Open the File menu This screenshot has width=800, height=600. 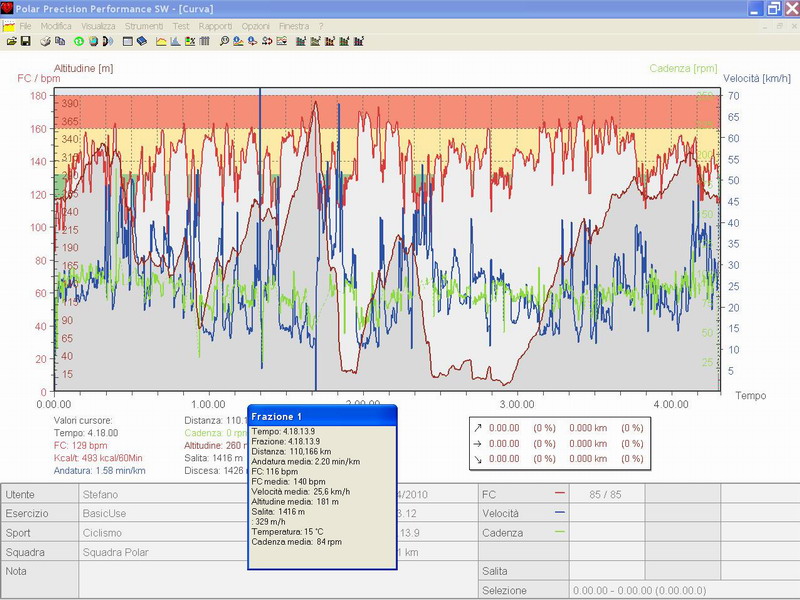tap(25, 24)
